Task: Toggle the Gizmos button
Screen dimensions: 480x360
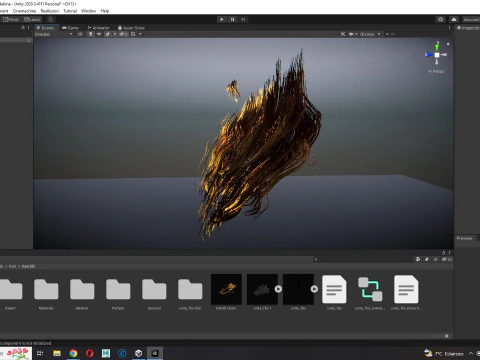Action: (x=367, y=34)
